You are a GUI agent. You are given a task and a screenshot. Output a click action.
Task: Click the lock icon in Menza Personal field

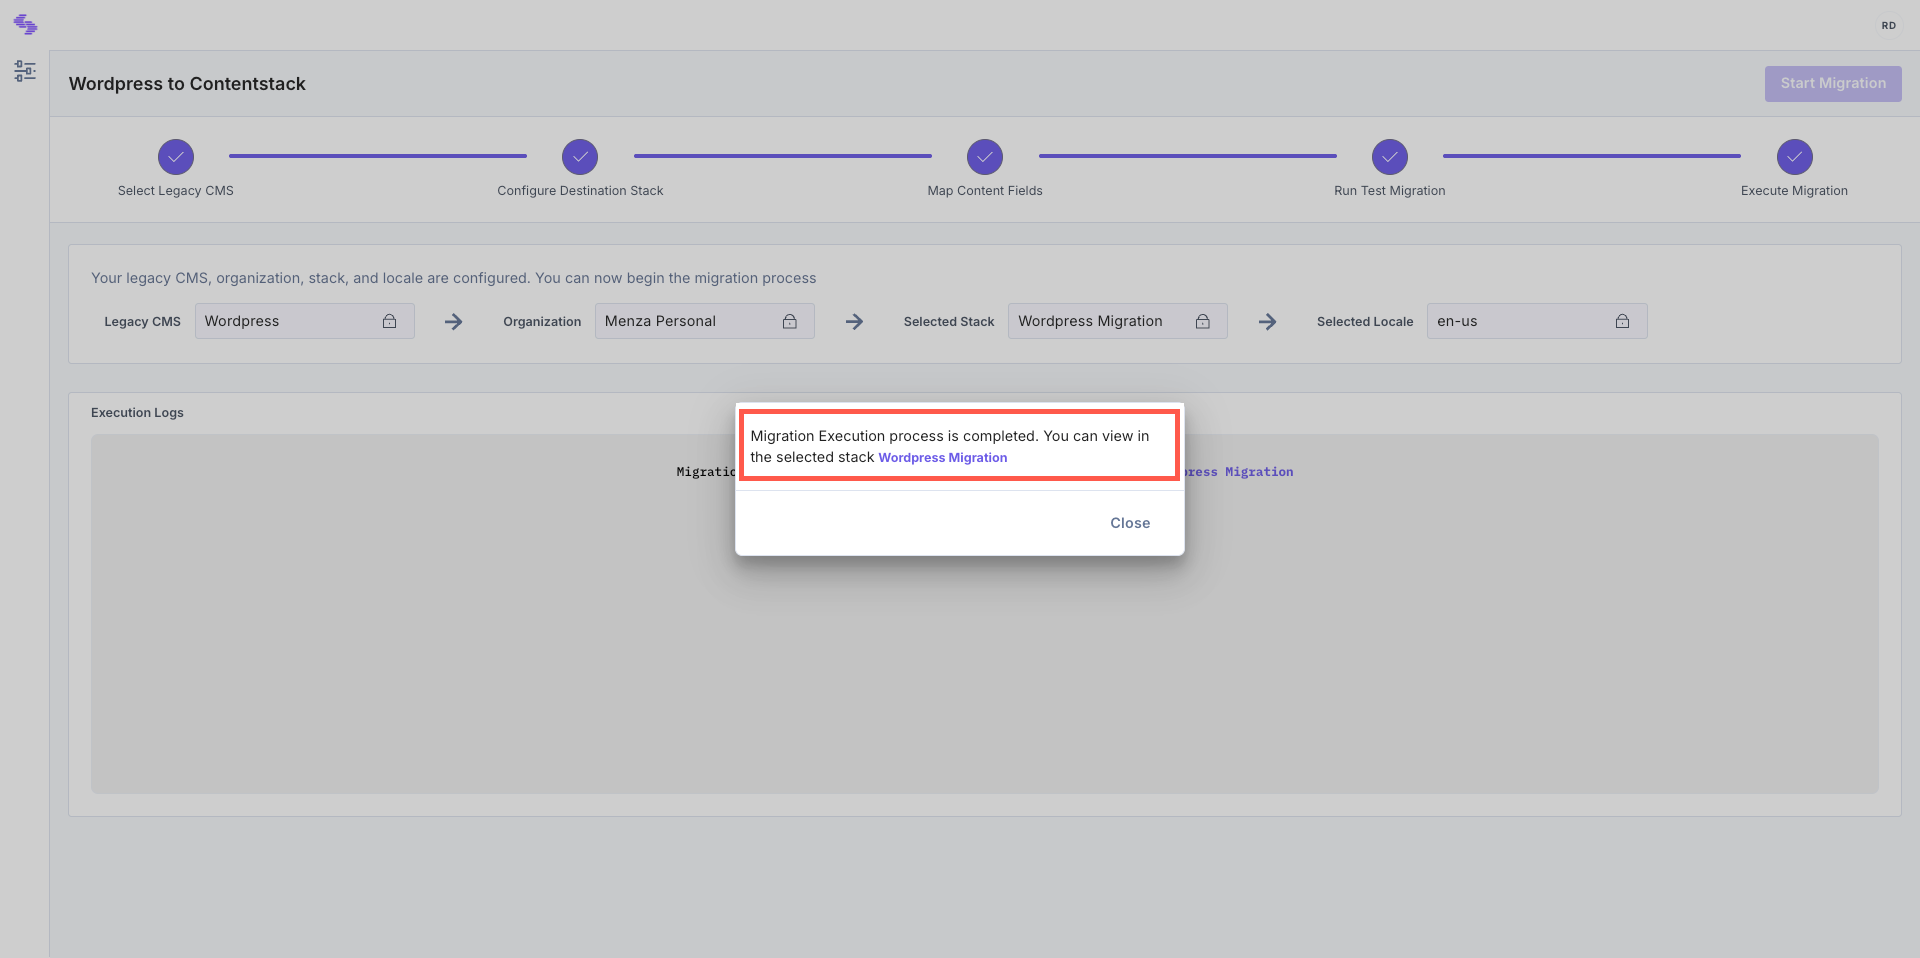pyautogui.click(x=790, y=321)
